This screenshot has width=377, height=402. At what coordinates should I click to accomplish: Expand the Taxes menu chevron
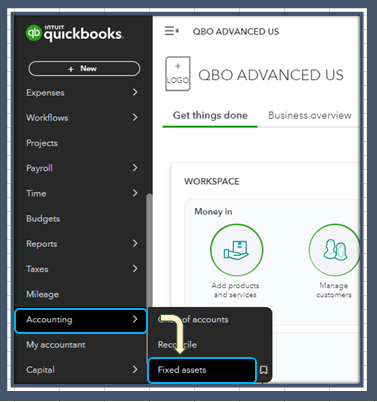click(135, 269)
